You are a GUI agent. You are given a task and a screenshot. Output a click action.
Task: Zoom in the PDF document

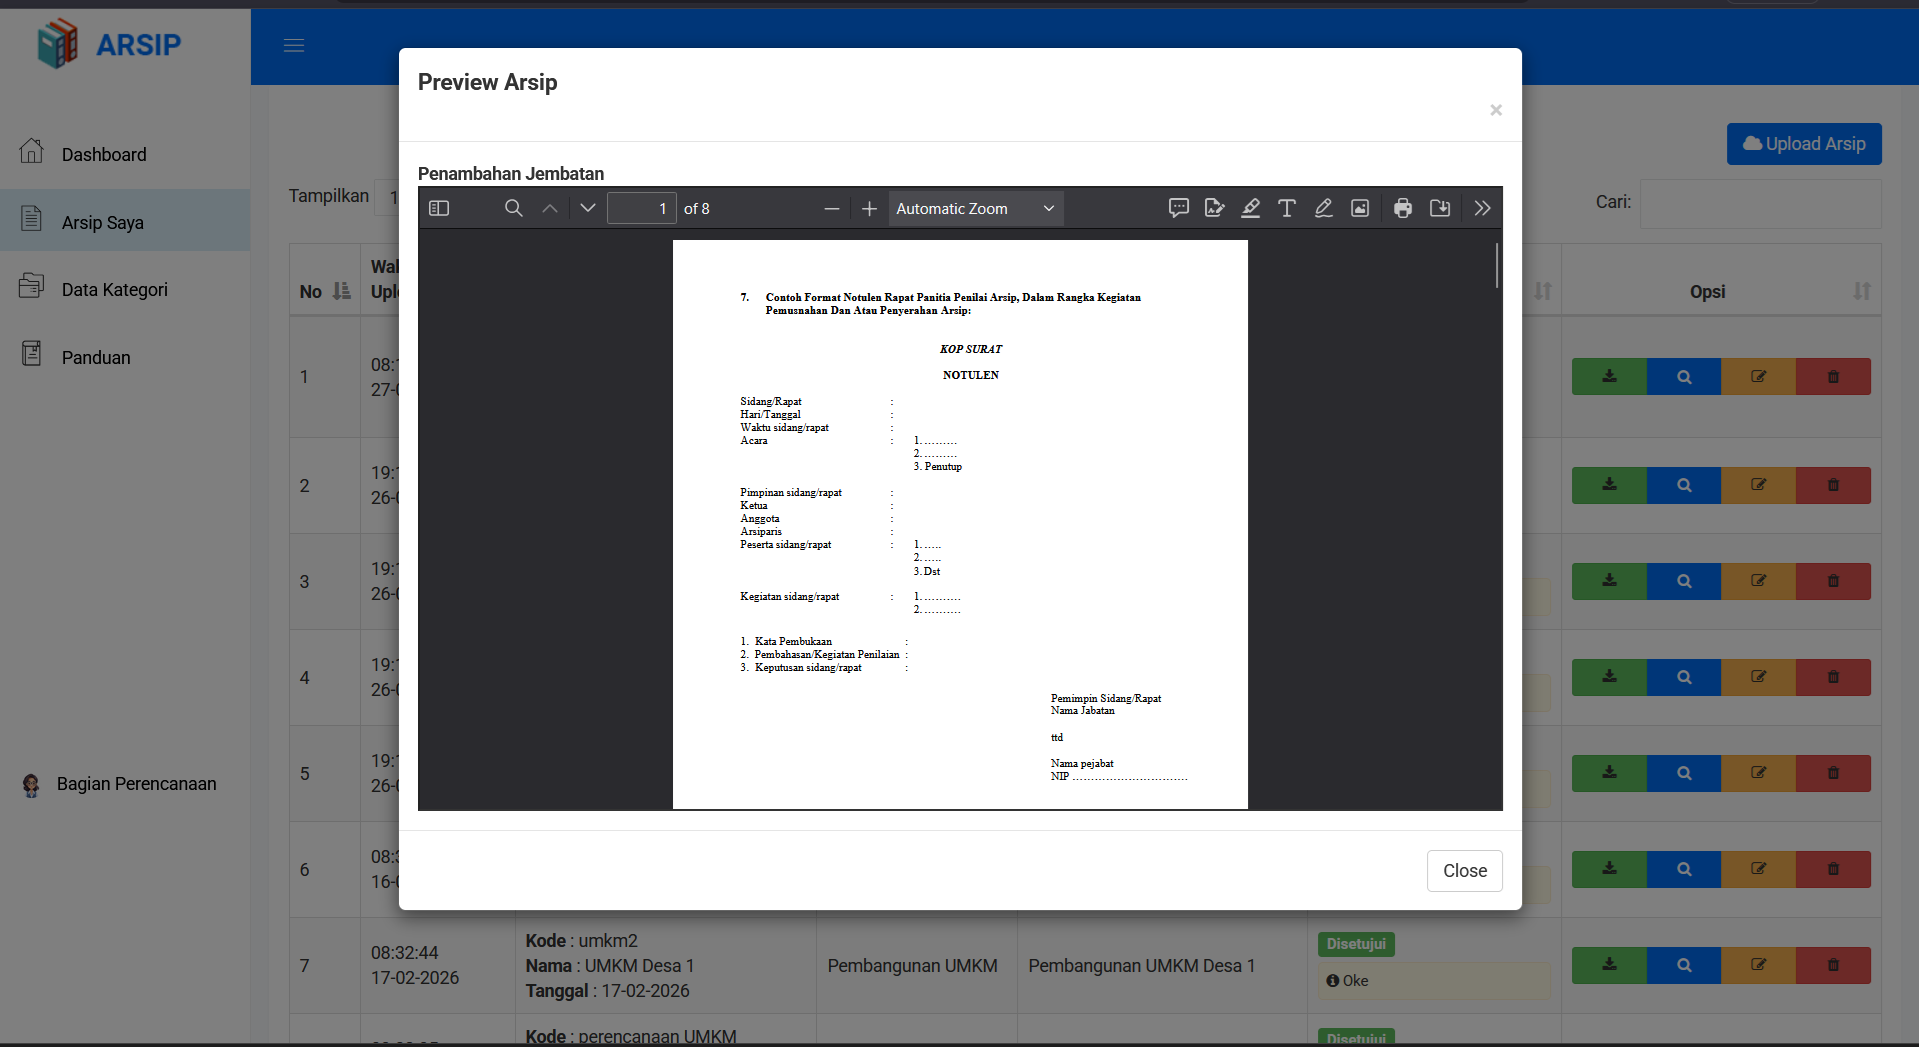coord(870,208)
